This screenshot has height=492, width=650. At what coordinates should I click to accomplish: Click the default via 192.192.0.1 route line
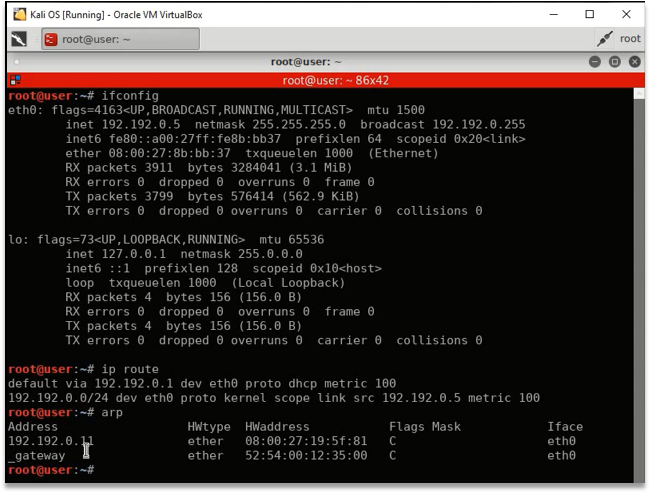point(202,383)
